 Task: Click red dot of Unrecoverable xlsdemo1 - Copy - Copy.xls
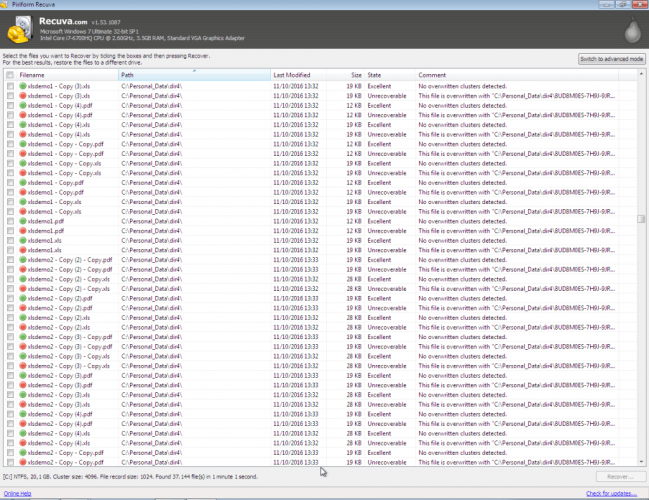pyautogui.click(x=23, y=173)
